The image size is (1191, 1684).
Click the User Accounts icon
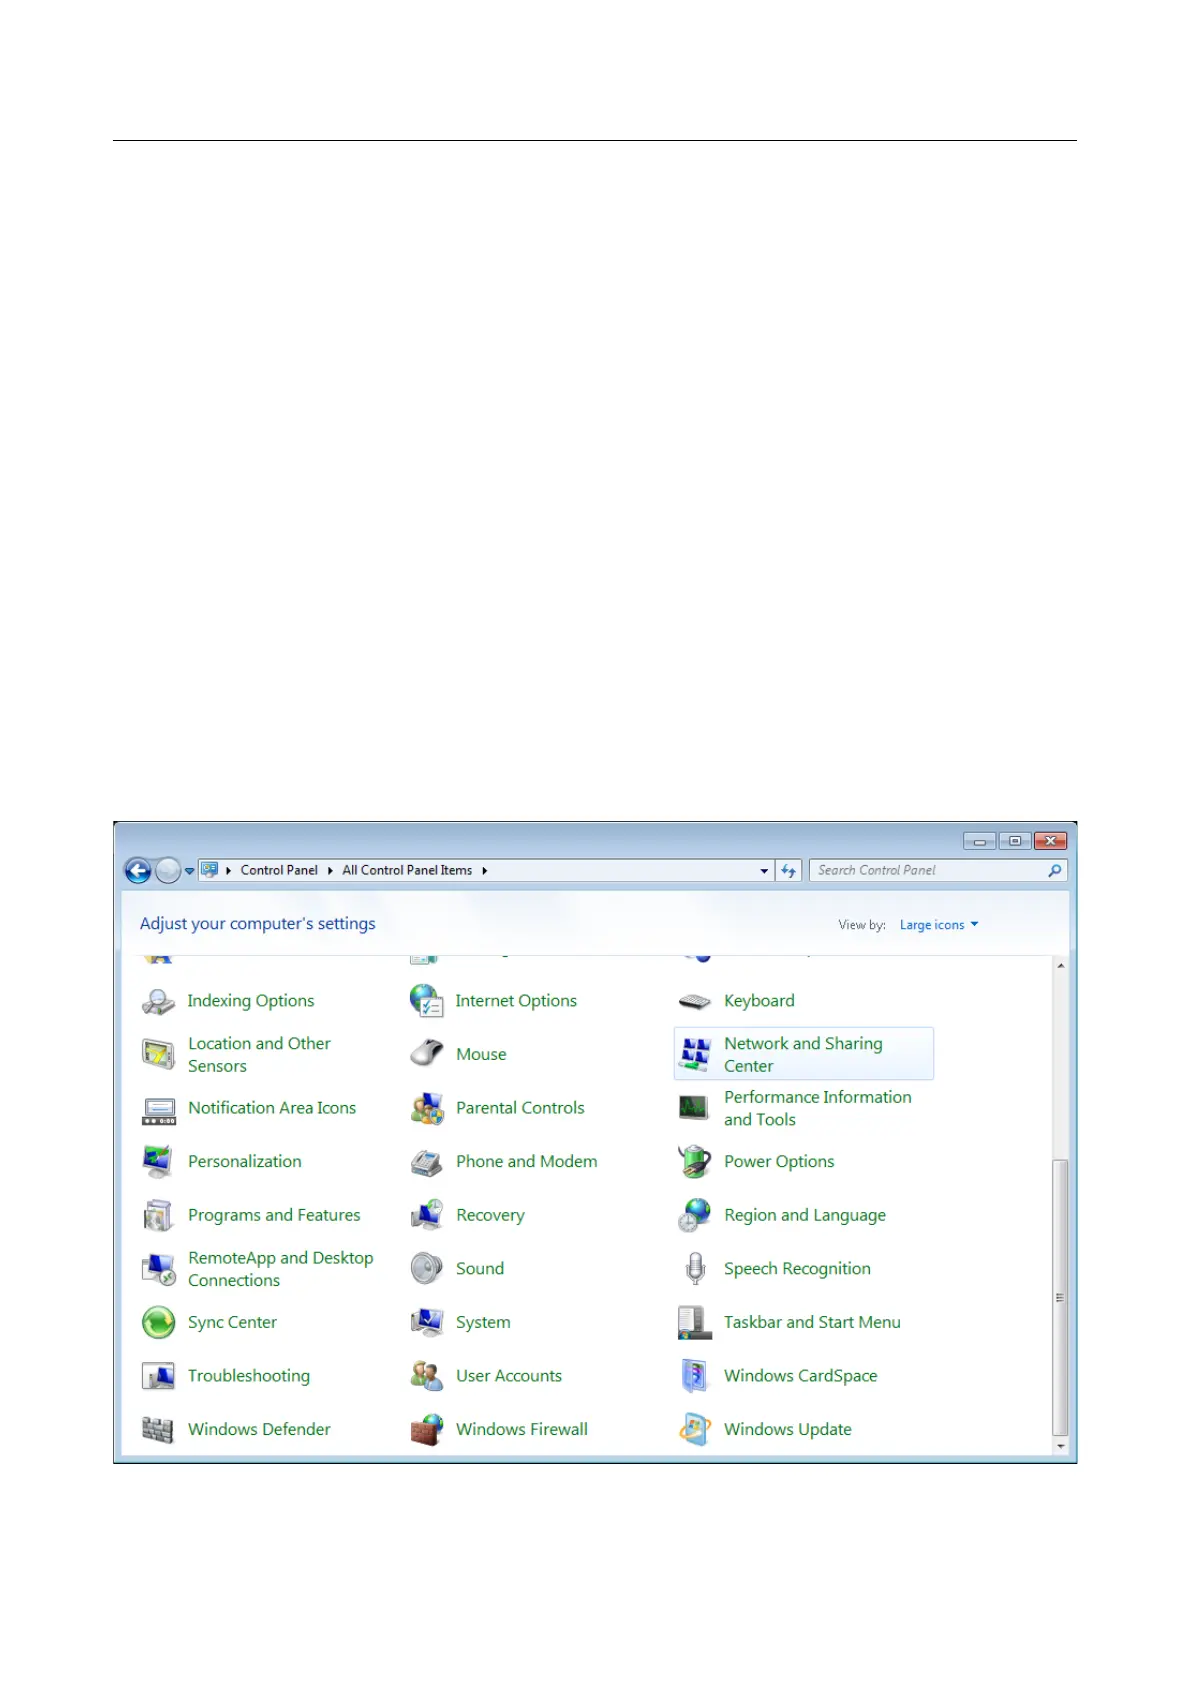tap(427, 1376)
